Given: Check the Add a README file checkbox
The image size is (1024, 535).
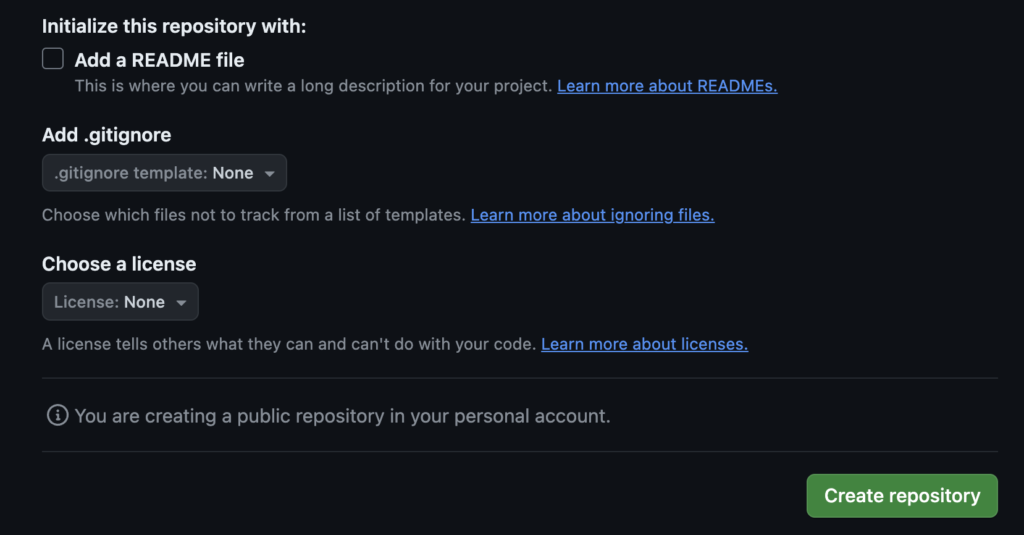Looking at the screenshot, I should [53, 59].
